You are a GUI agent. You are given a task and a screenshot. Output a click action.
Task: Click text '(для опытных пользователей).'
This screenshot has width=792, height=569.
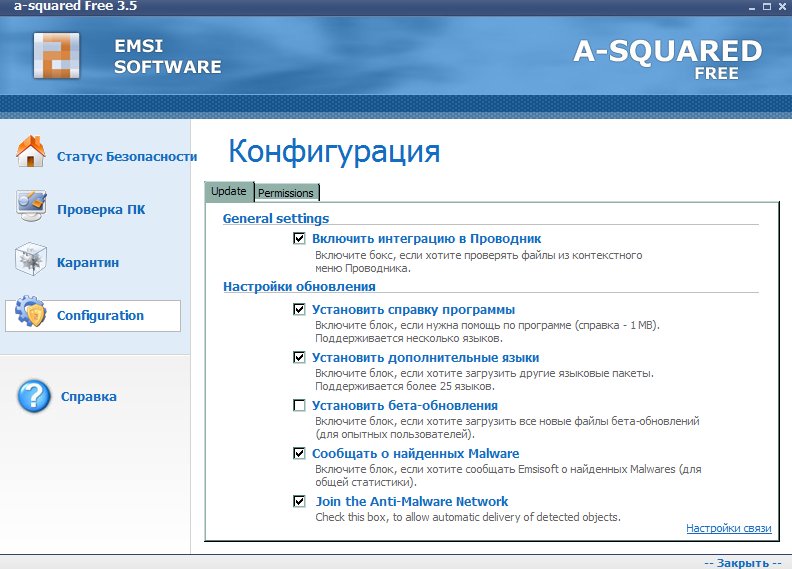coord(395,434)
